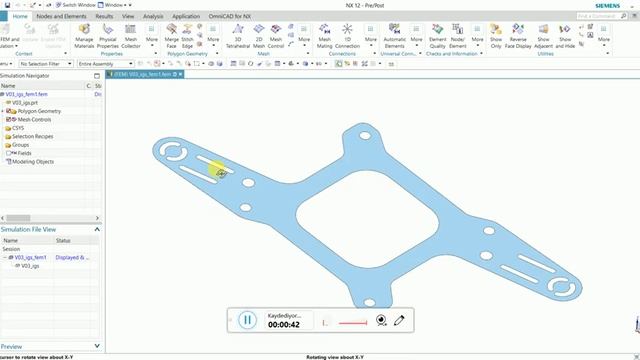Pause the screen recording
This screenshot has height=360, width=640.
pyautogui.click(x=247, y=320)
